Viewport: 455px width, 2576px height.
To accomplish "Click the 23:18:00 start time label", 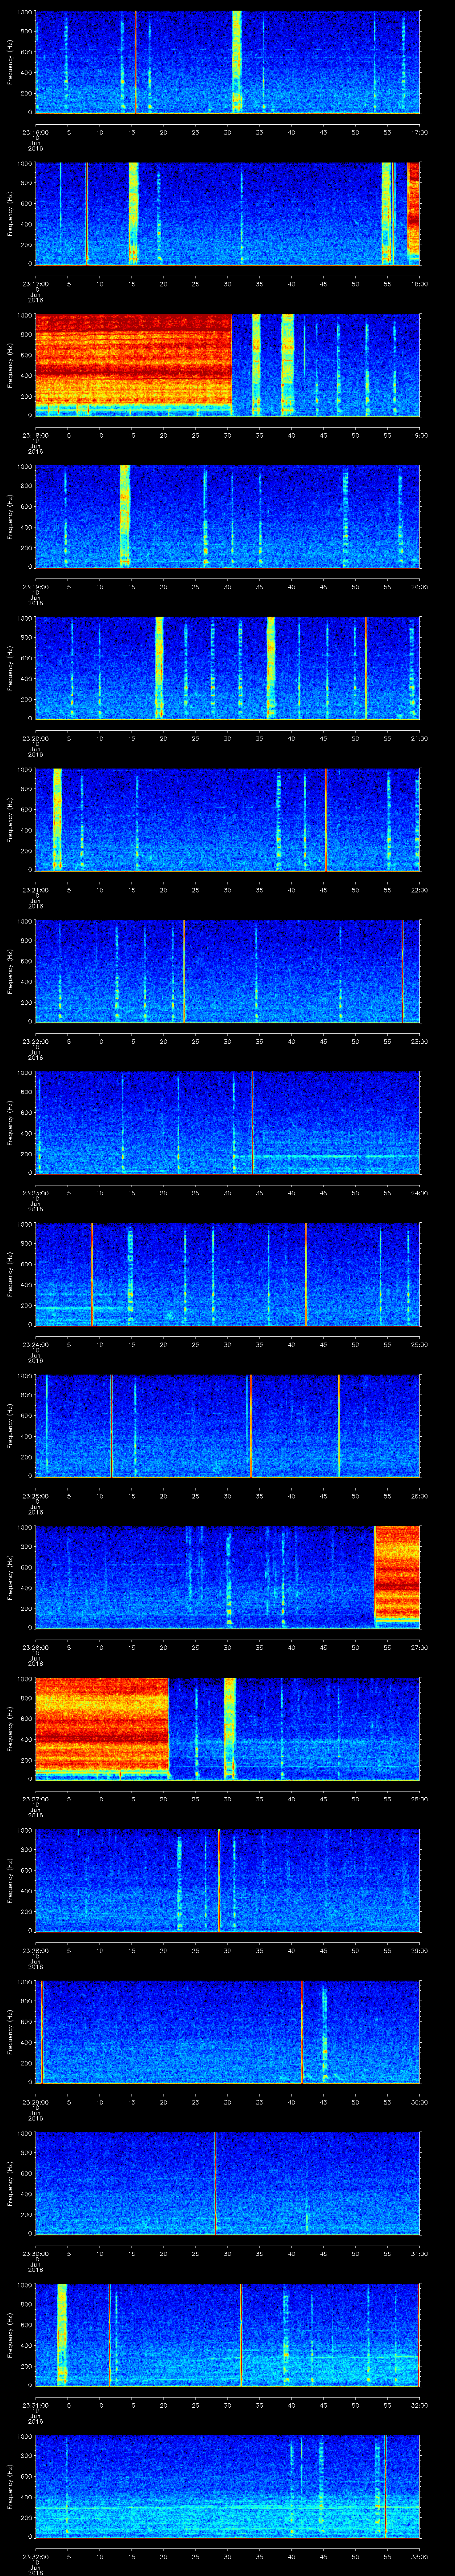I will coord(35,435).
